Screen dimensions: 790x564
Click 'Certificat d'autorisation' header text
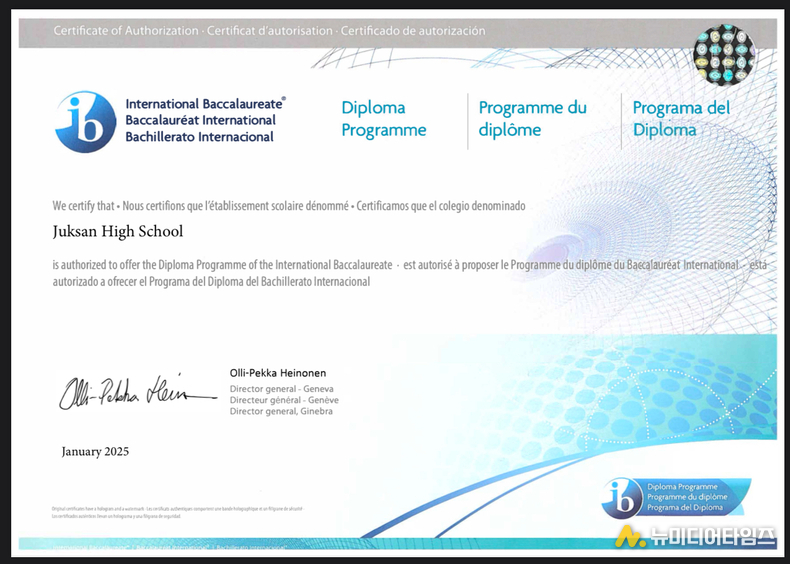(270, 31)
